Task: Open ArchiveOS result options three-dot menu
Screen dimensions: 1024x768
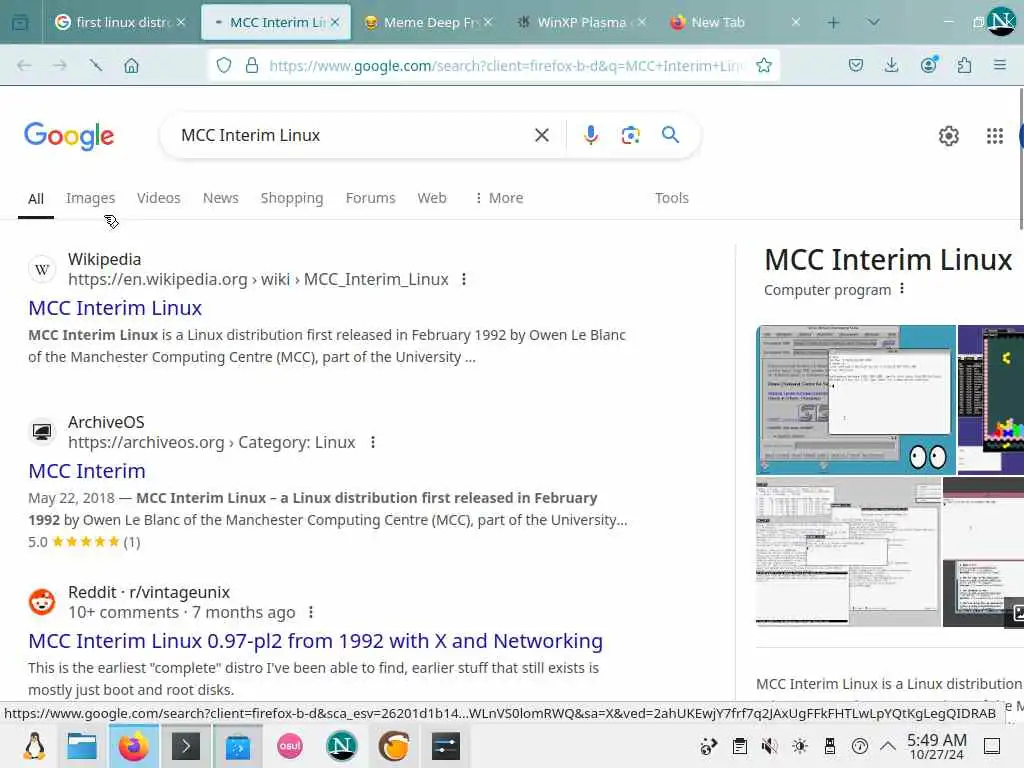Action: 373,442
